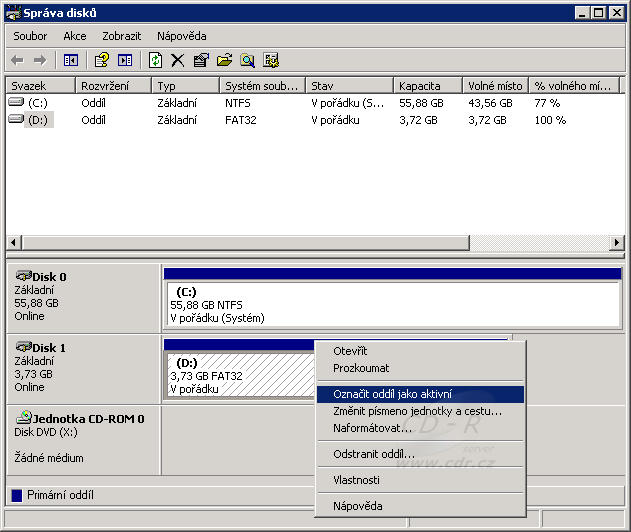
Task: Open the Soubor menu
Action: [30, 36]
